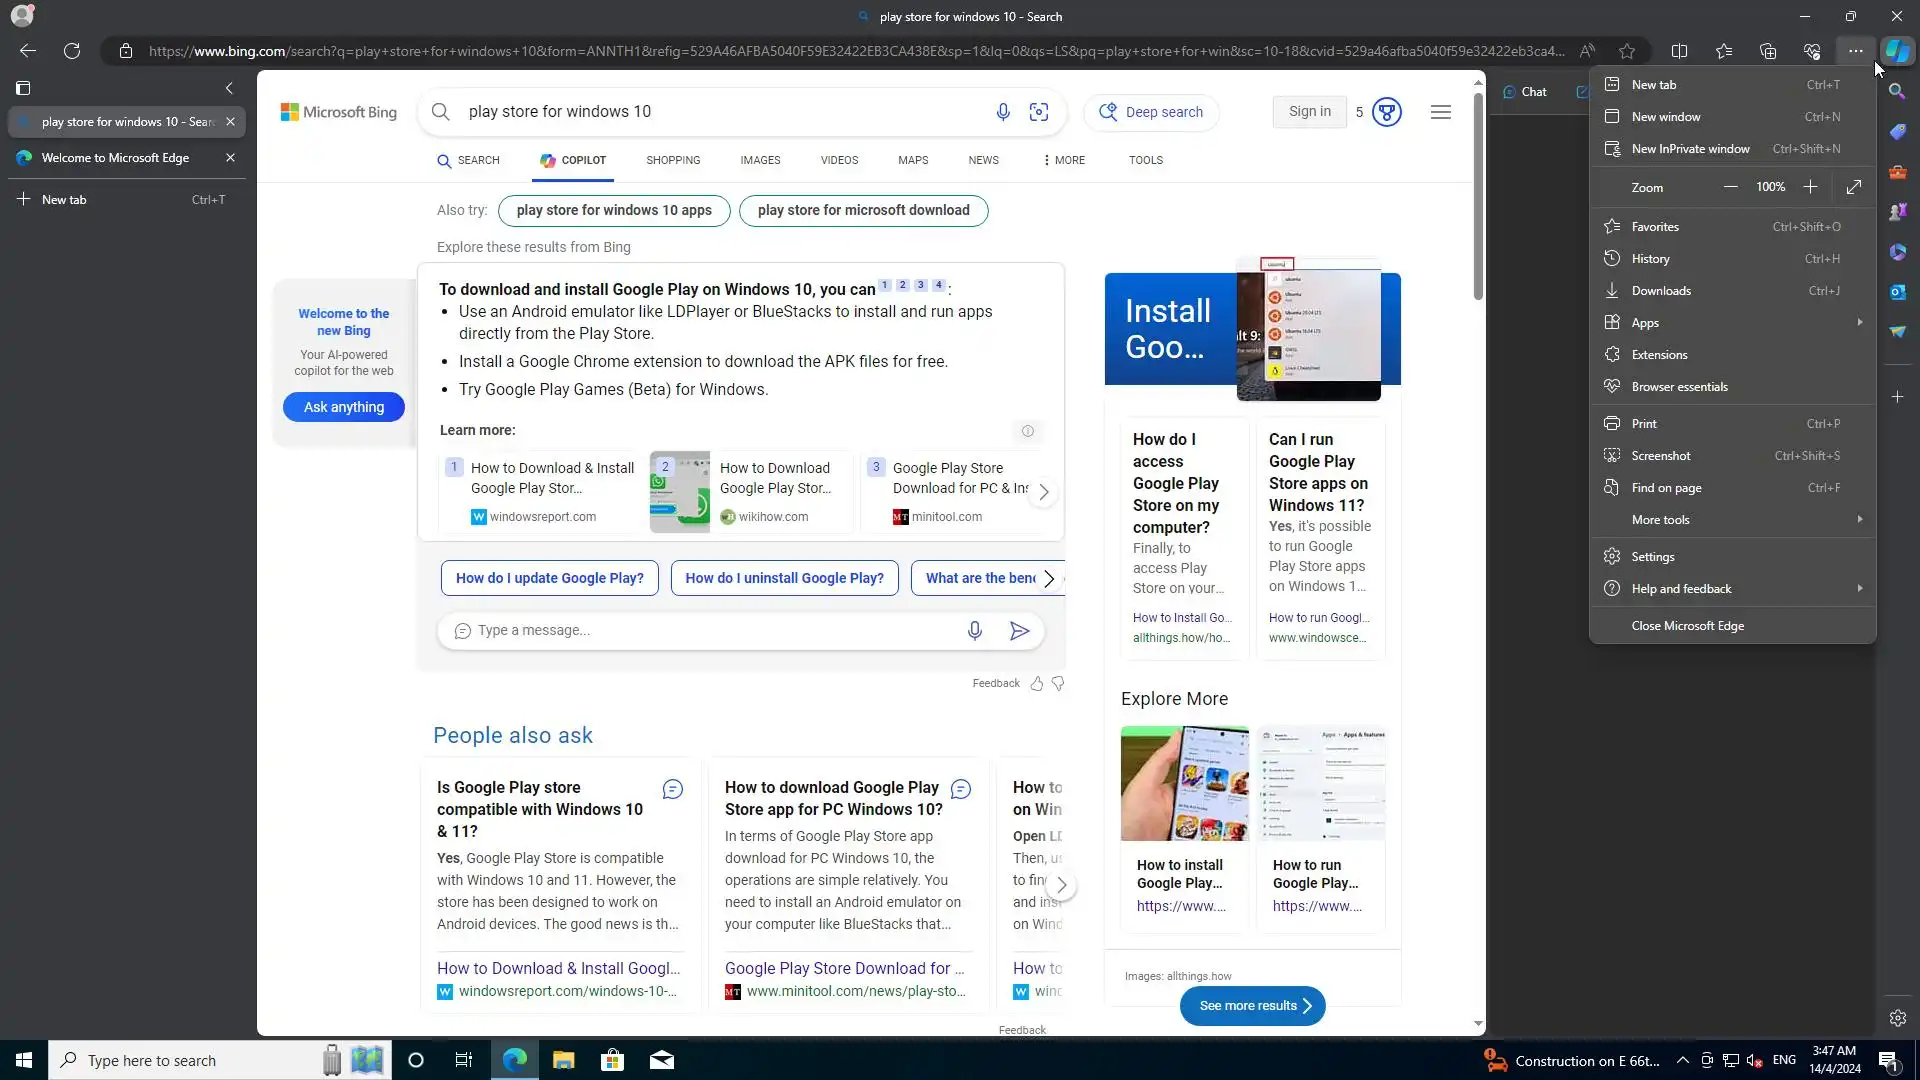Click the split screen toolbar icon
This screenshot has width=1920, height=1080.
pyautogui.click(x=1680, y=51)
